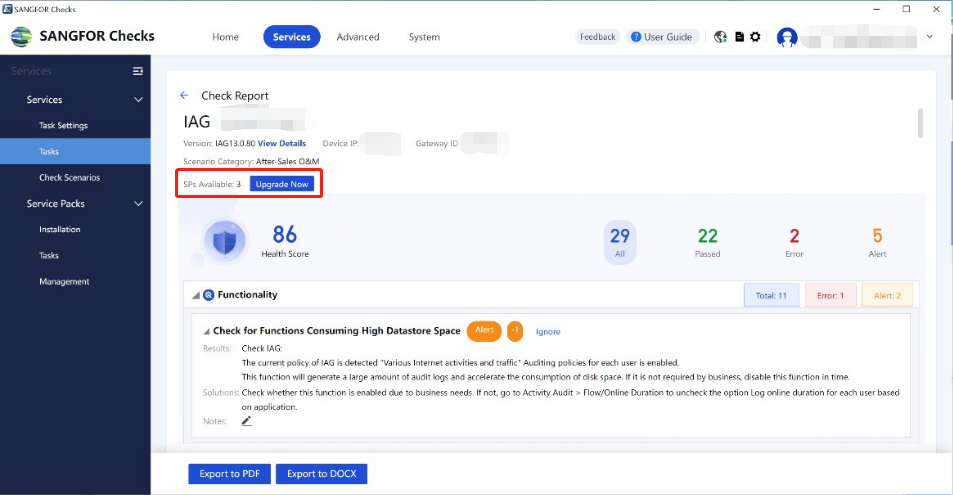Click the Check Report title
Image resolution: width=953 pixels, height=495 pixels.
235,95
